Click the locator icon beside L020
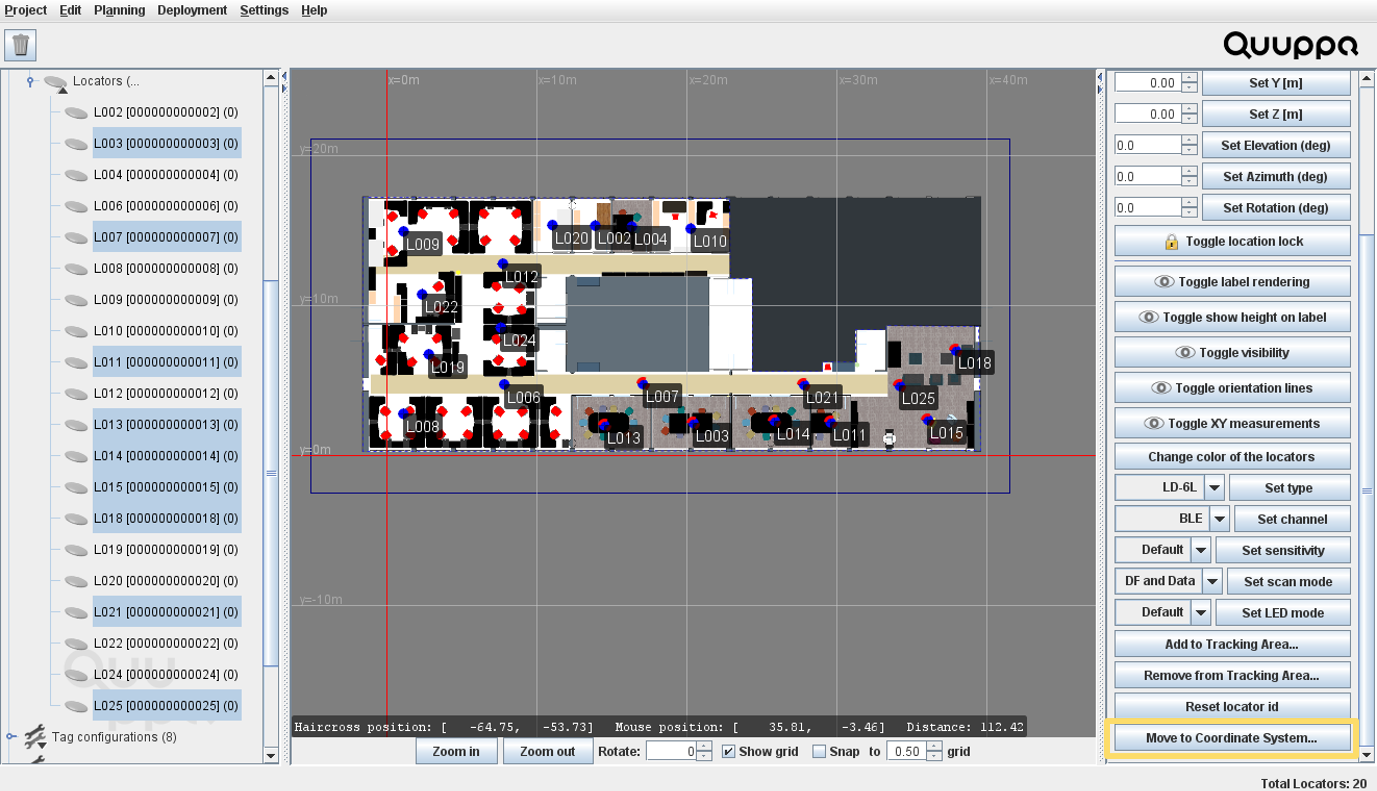The image size is (1377, 791). click(x=76, y=581)
